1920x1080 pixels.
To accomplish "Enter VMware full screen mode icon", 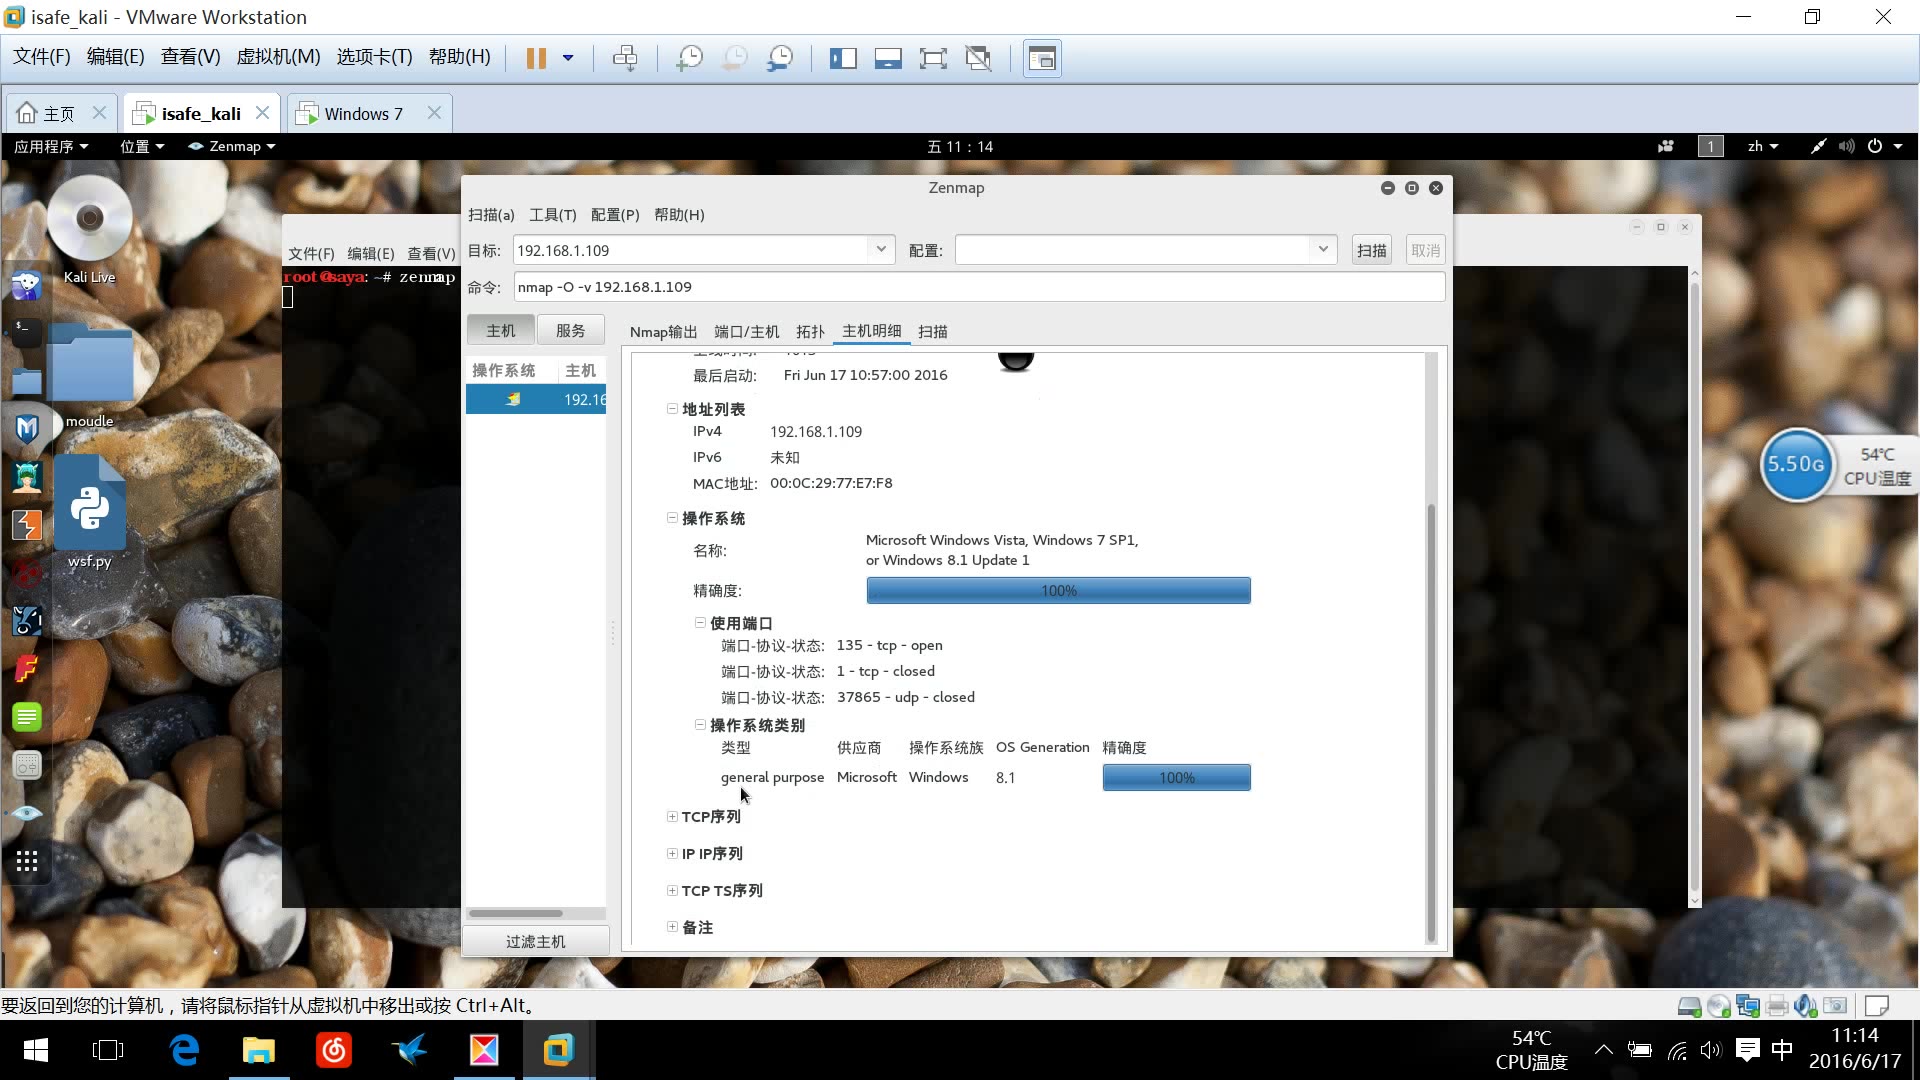I will [x=932, y=59].
